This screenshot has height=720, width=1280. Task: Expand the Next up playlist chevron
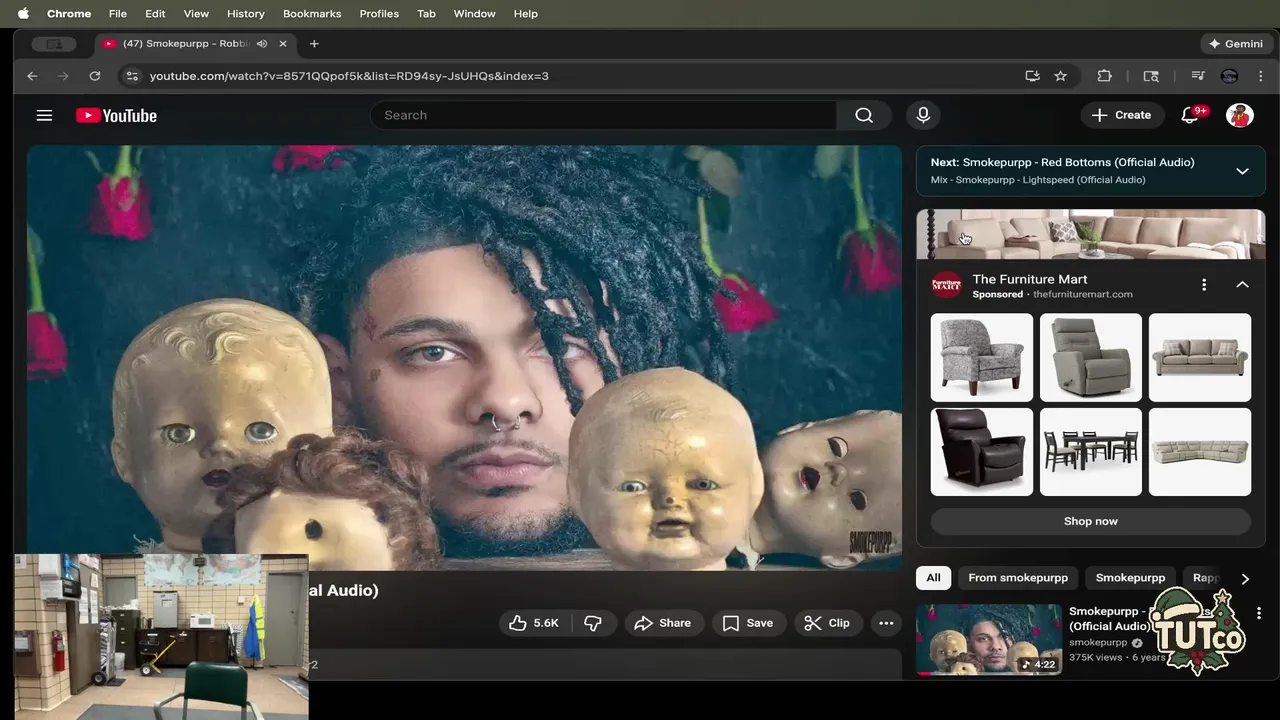(x=1242, y=171)
